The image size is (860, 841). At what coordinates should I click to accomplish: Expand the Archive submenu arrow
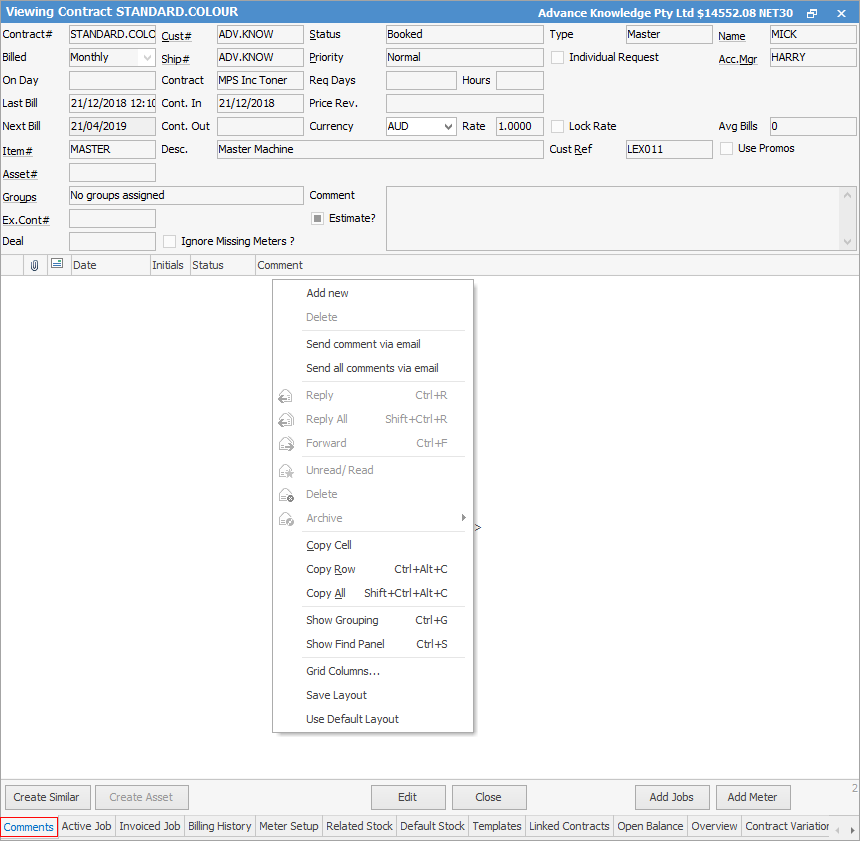(x=463, y=518)
